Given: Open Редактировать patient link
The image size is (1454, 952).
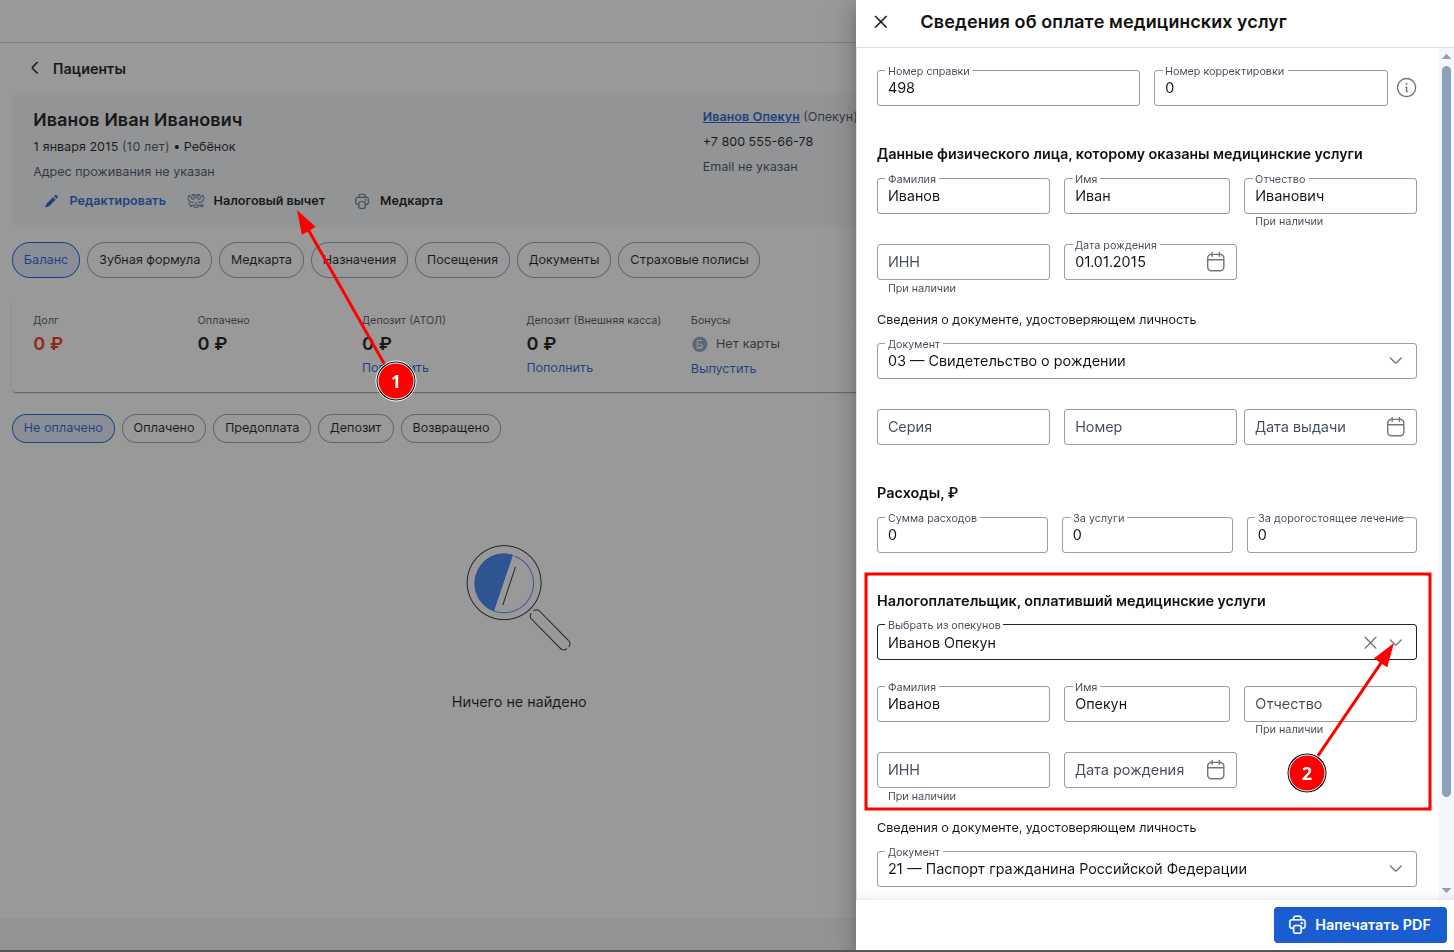Looking at the screenshot, I should tap(117, 201).
